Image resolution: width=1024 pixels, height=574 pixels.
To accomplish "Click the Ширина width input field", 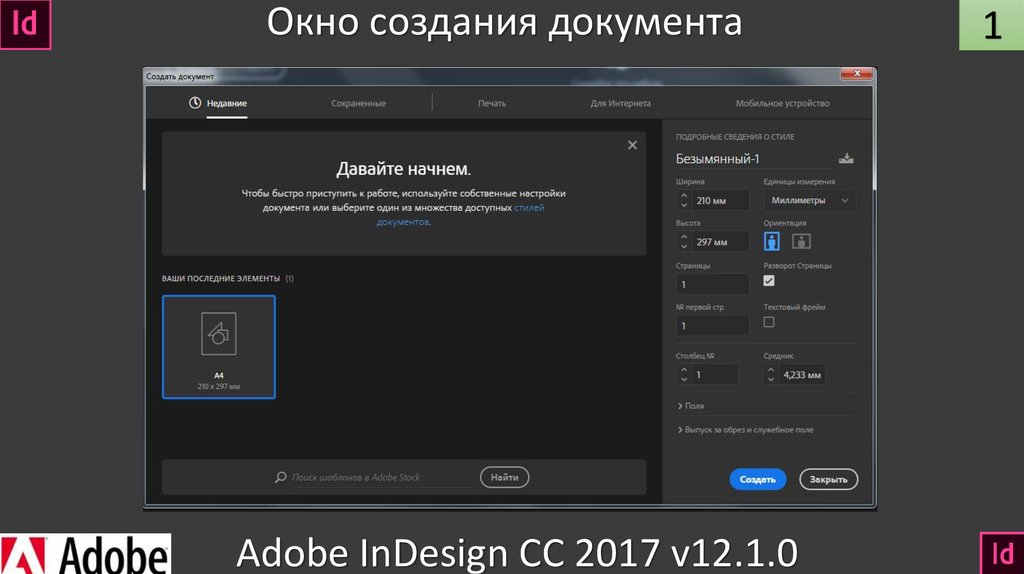I will (720, 201).
